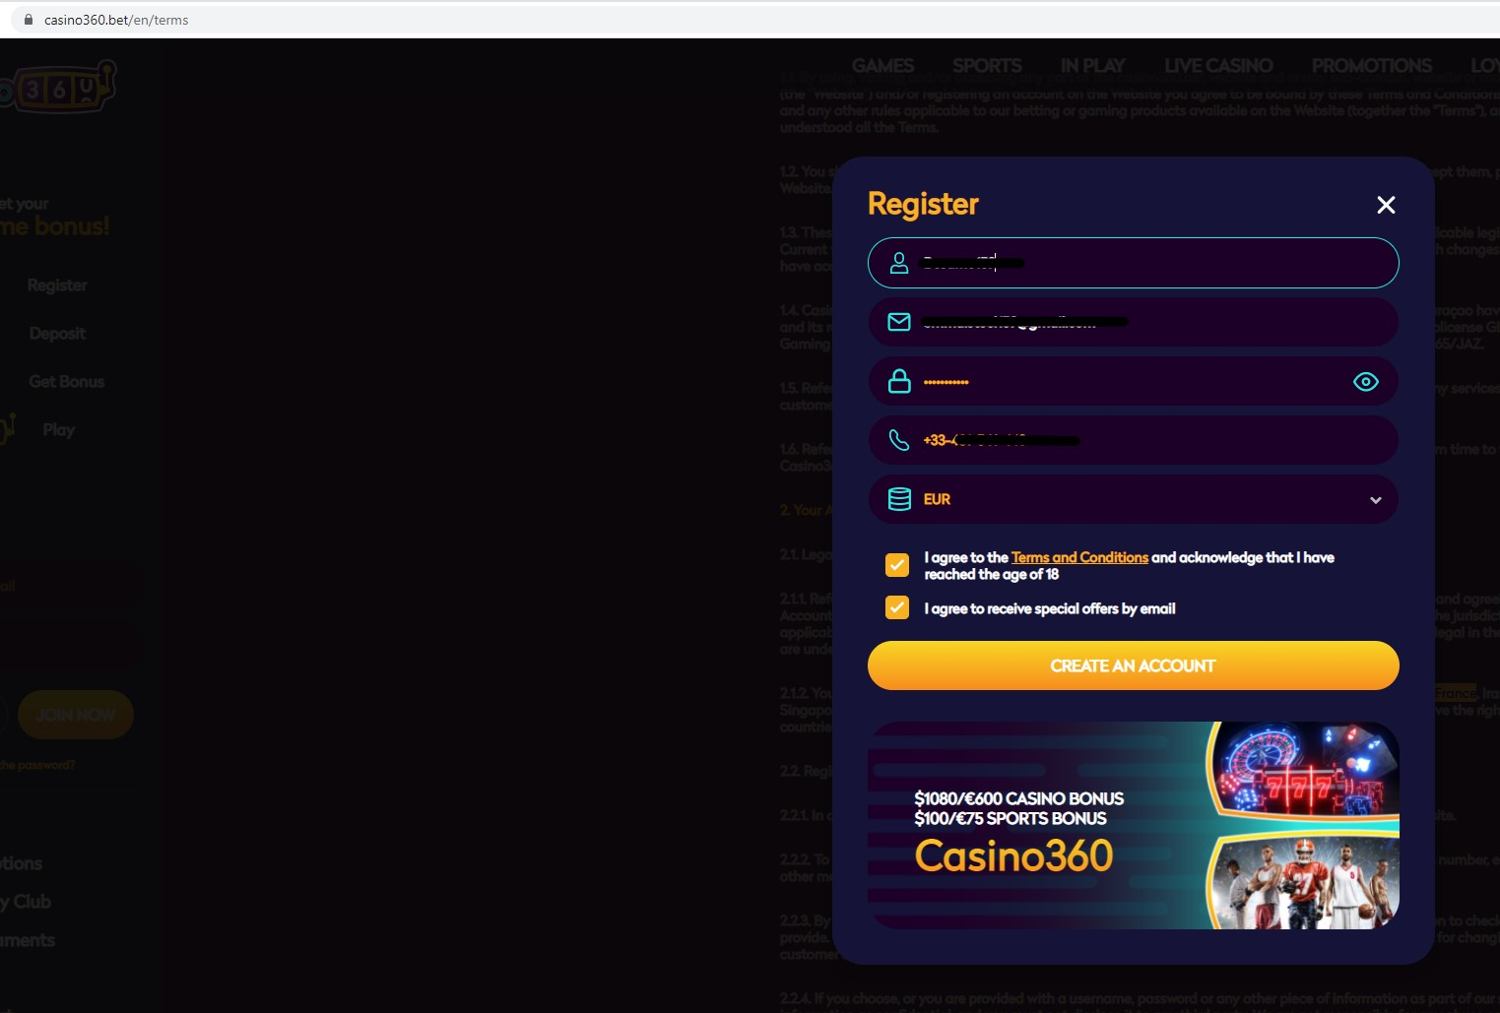
Task: Open the LIVE CASINO menu item
Action: (x=1217, y=66)
